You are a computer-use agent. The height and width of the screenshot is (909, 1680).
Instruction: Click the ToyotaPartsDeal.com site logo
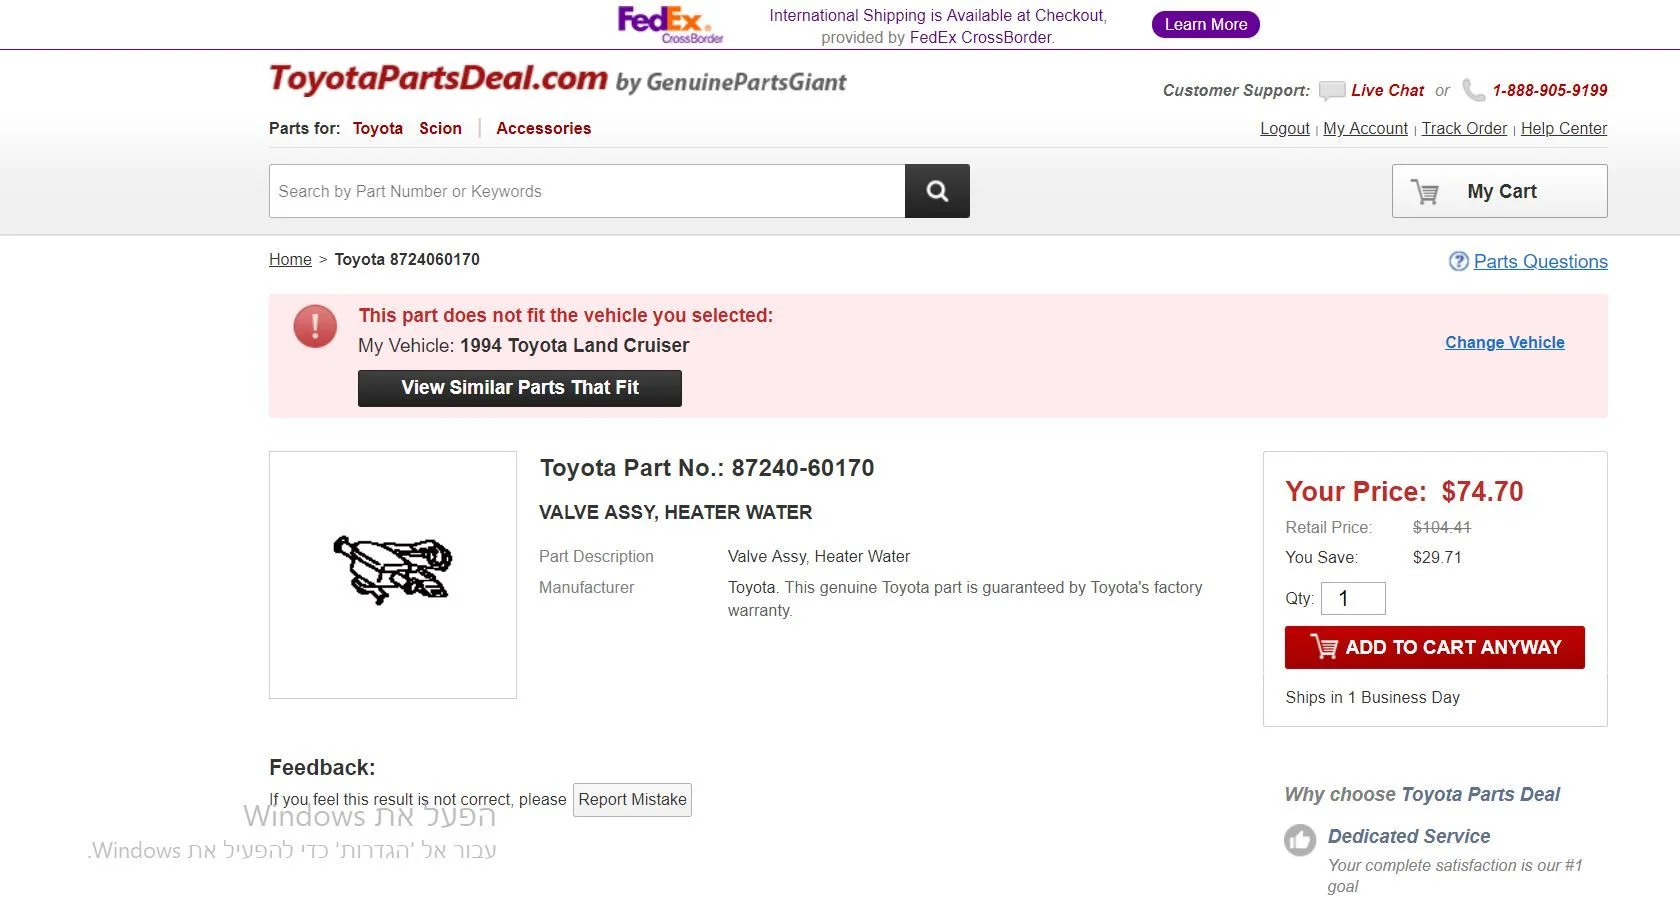point(438,79)
